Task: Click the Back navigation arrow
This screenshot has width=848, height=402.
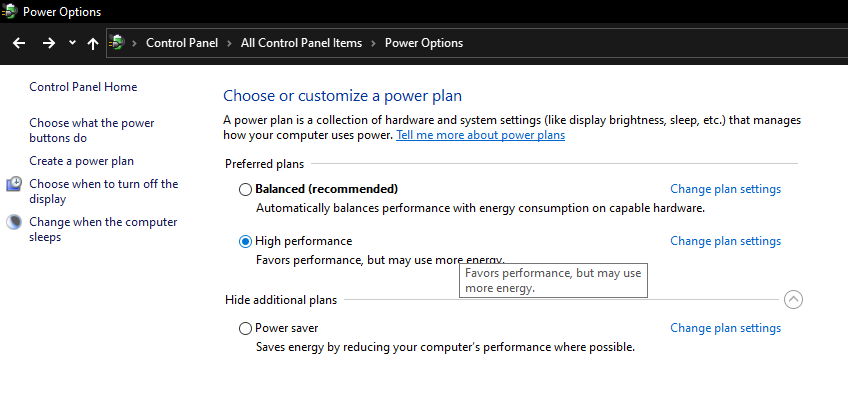Action: [19, 43]
